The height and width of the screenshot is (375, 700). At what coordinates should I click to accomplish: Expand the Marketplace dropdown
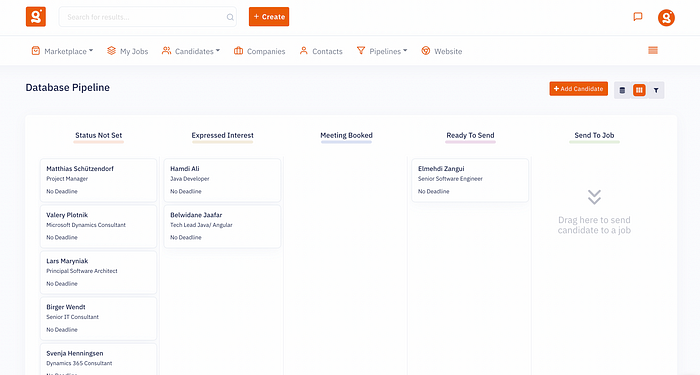point(91,50)
